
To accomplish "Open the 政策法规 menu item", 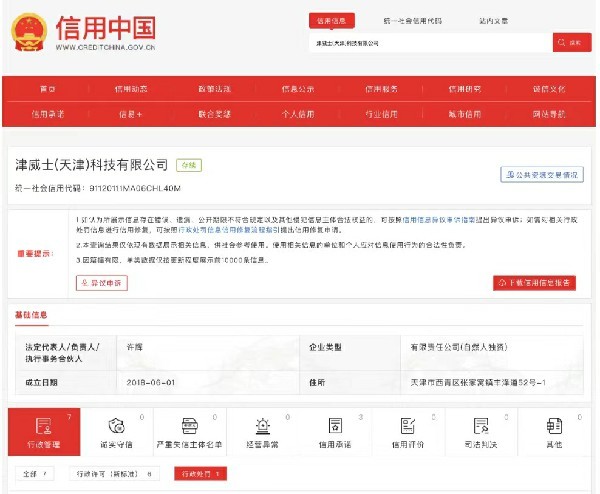I will click(214, 89).
